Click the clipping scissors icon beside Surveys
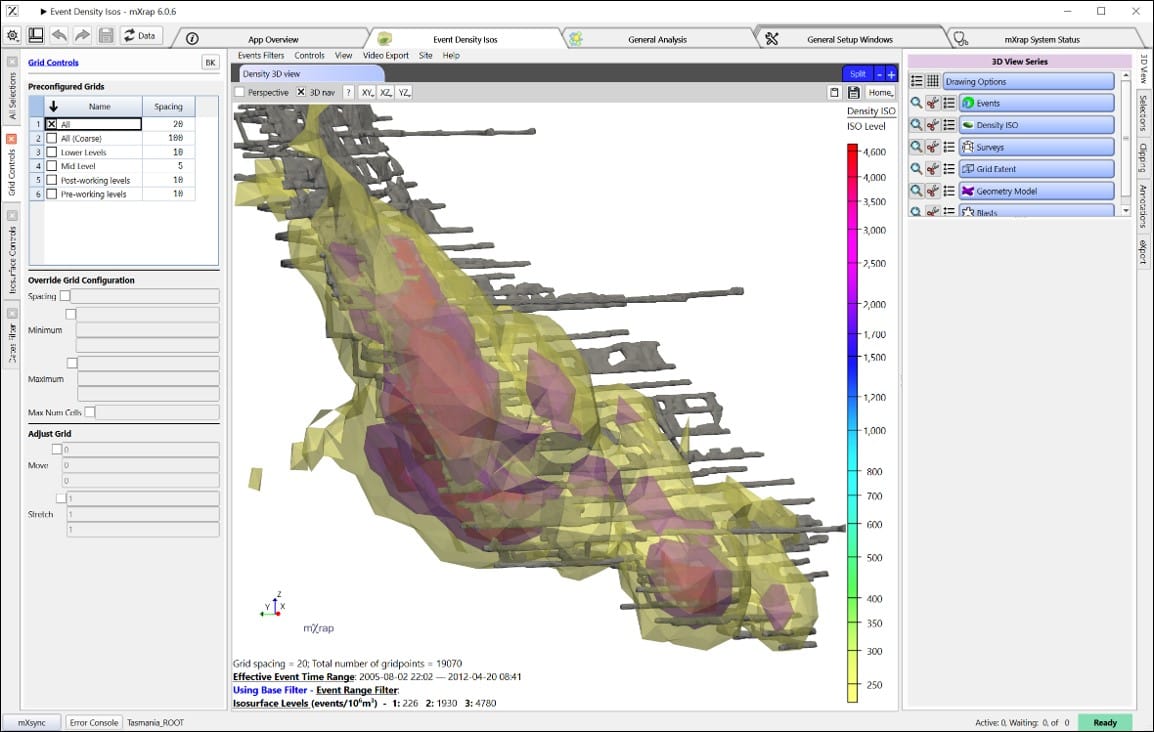The height and width of the screenshot is (732, 1154). pyautogui.click(x=932, y=147)
